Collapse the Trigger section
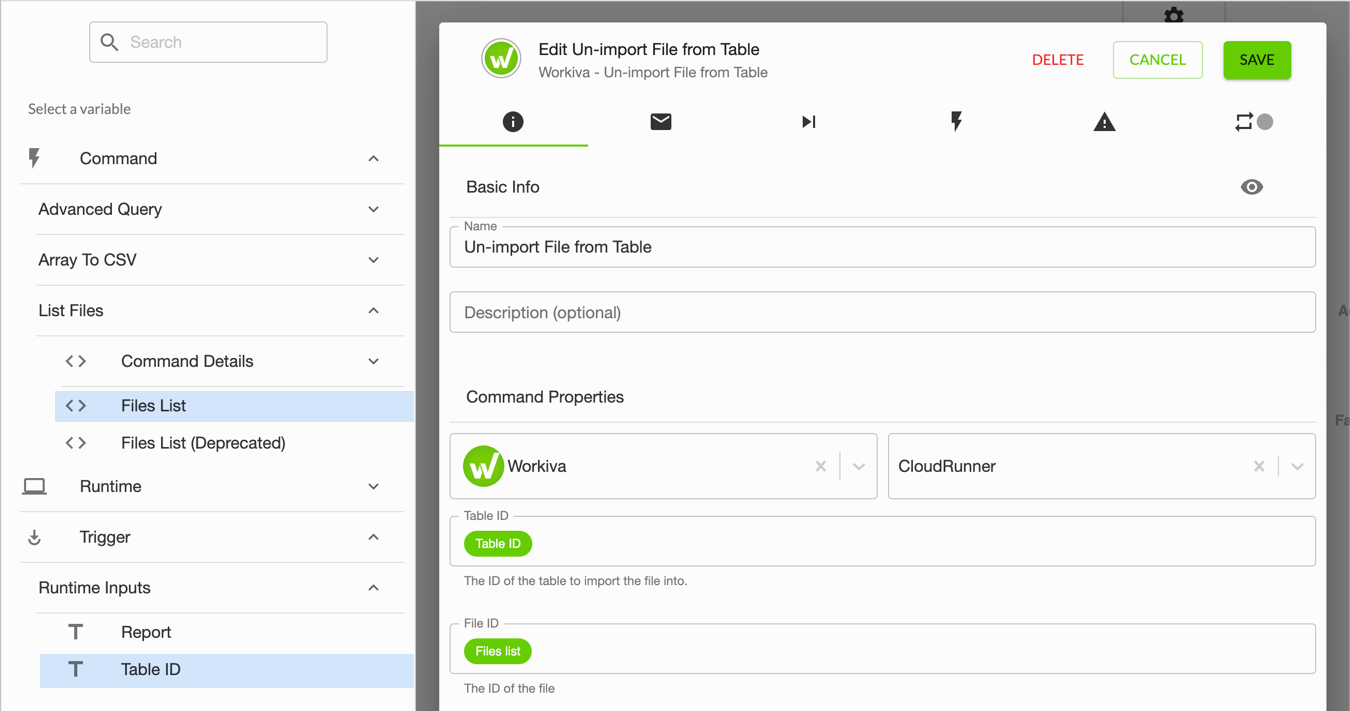The height and width of the screenshot is (711, 1350). click(373, 537)
